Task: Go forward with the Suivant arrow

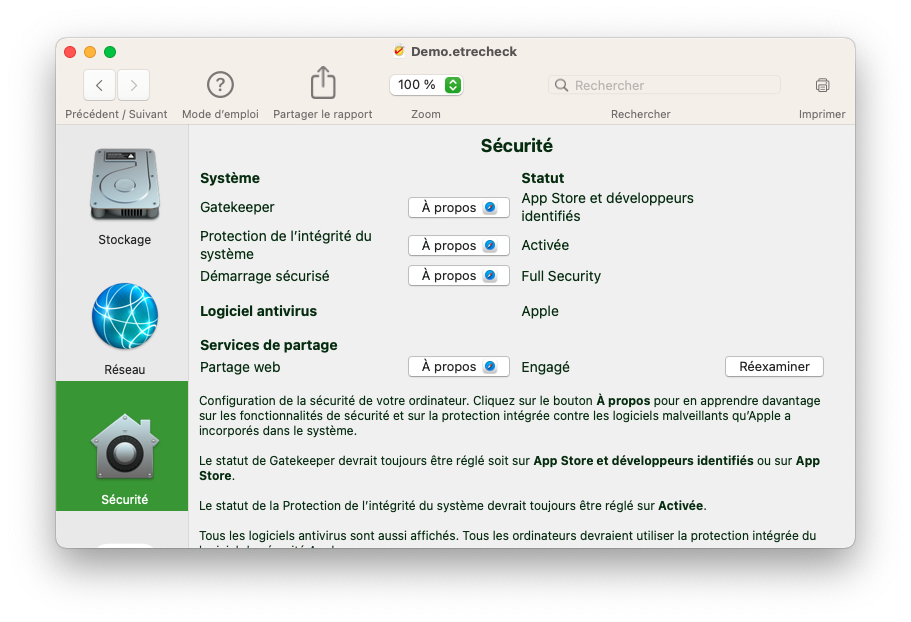Action: [134, 85]
